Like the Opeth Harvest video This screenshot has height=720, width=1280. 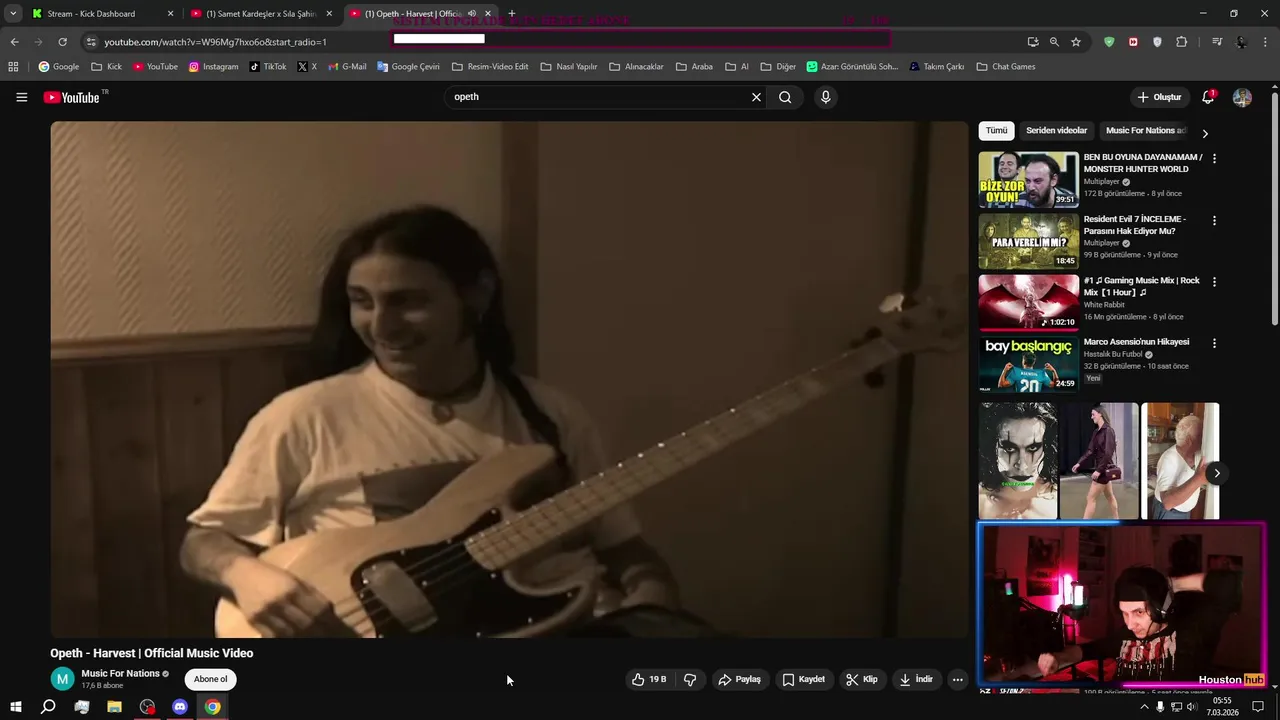[649, 679]
